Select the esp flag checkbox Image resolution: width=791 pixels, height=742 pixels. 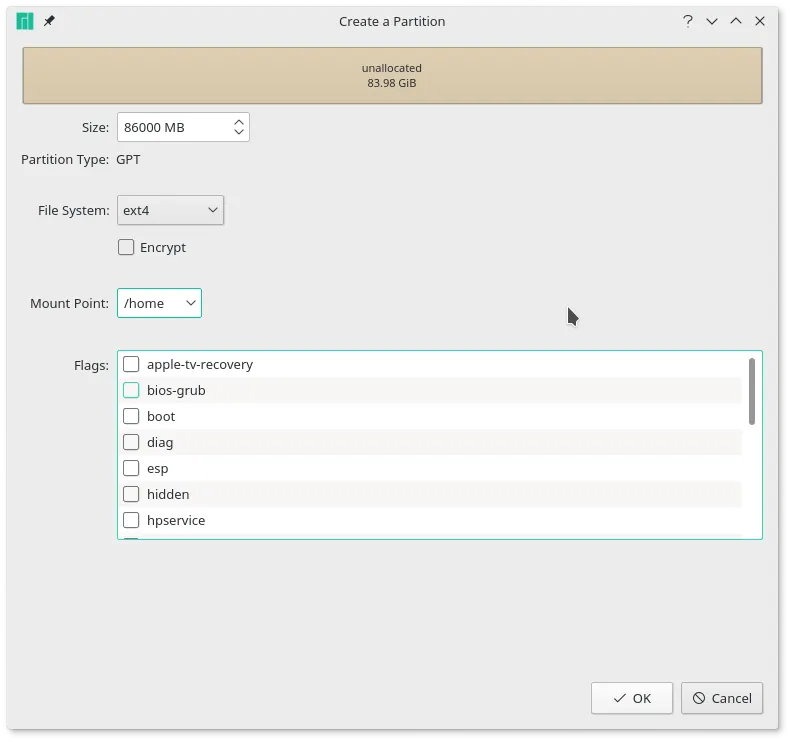pyautogui.click(x=131, y=468)
